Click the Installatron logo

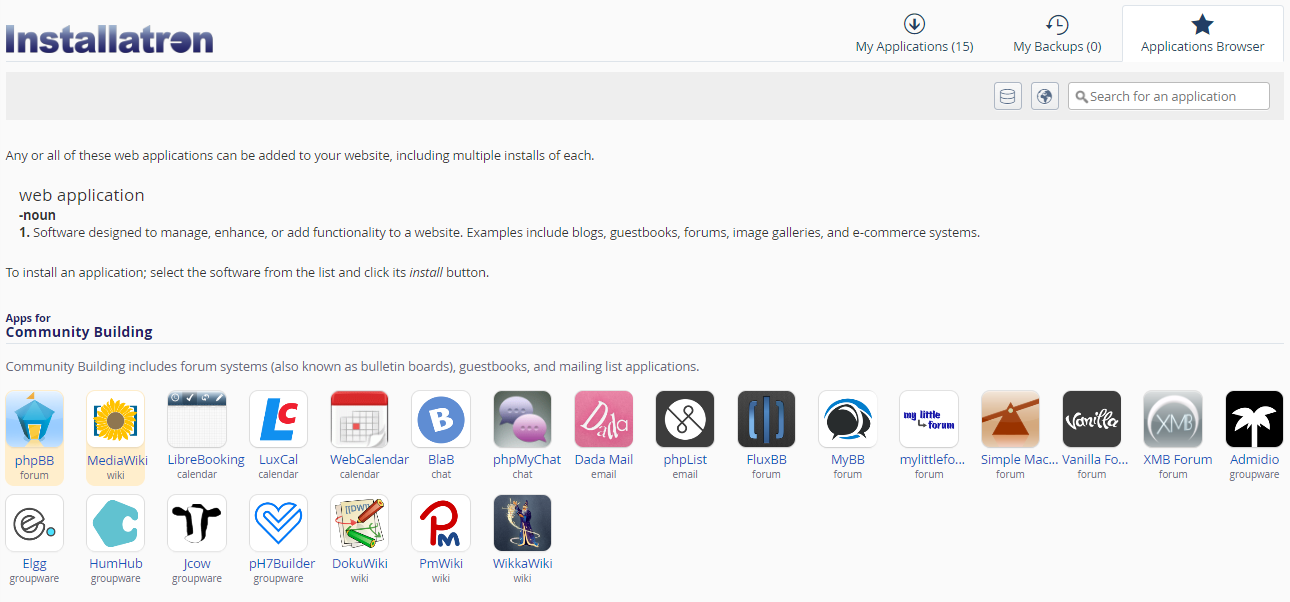pyautogui.click(x=109, y=38)
